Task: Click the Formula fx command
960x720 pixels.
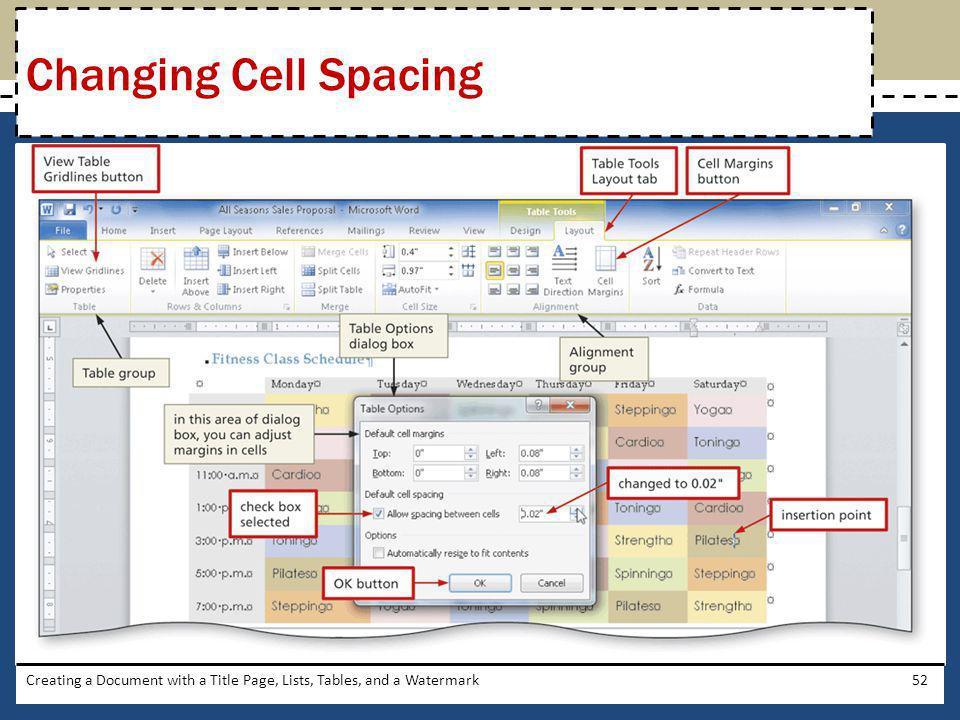Action: coord(699,290)
